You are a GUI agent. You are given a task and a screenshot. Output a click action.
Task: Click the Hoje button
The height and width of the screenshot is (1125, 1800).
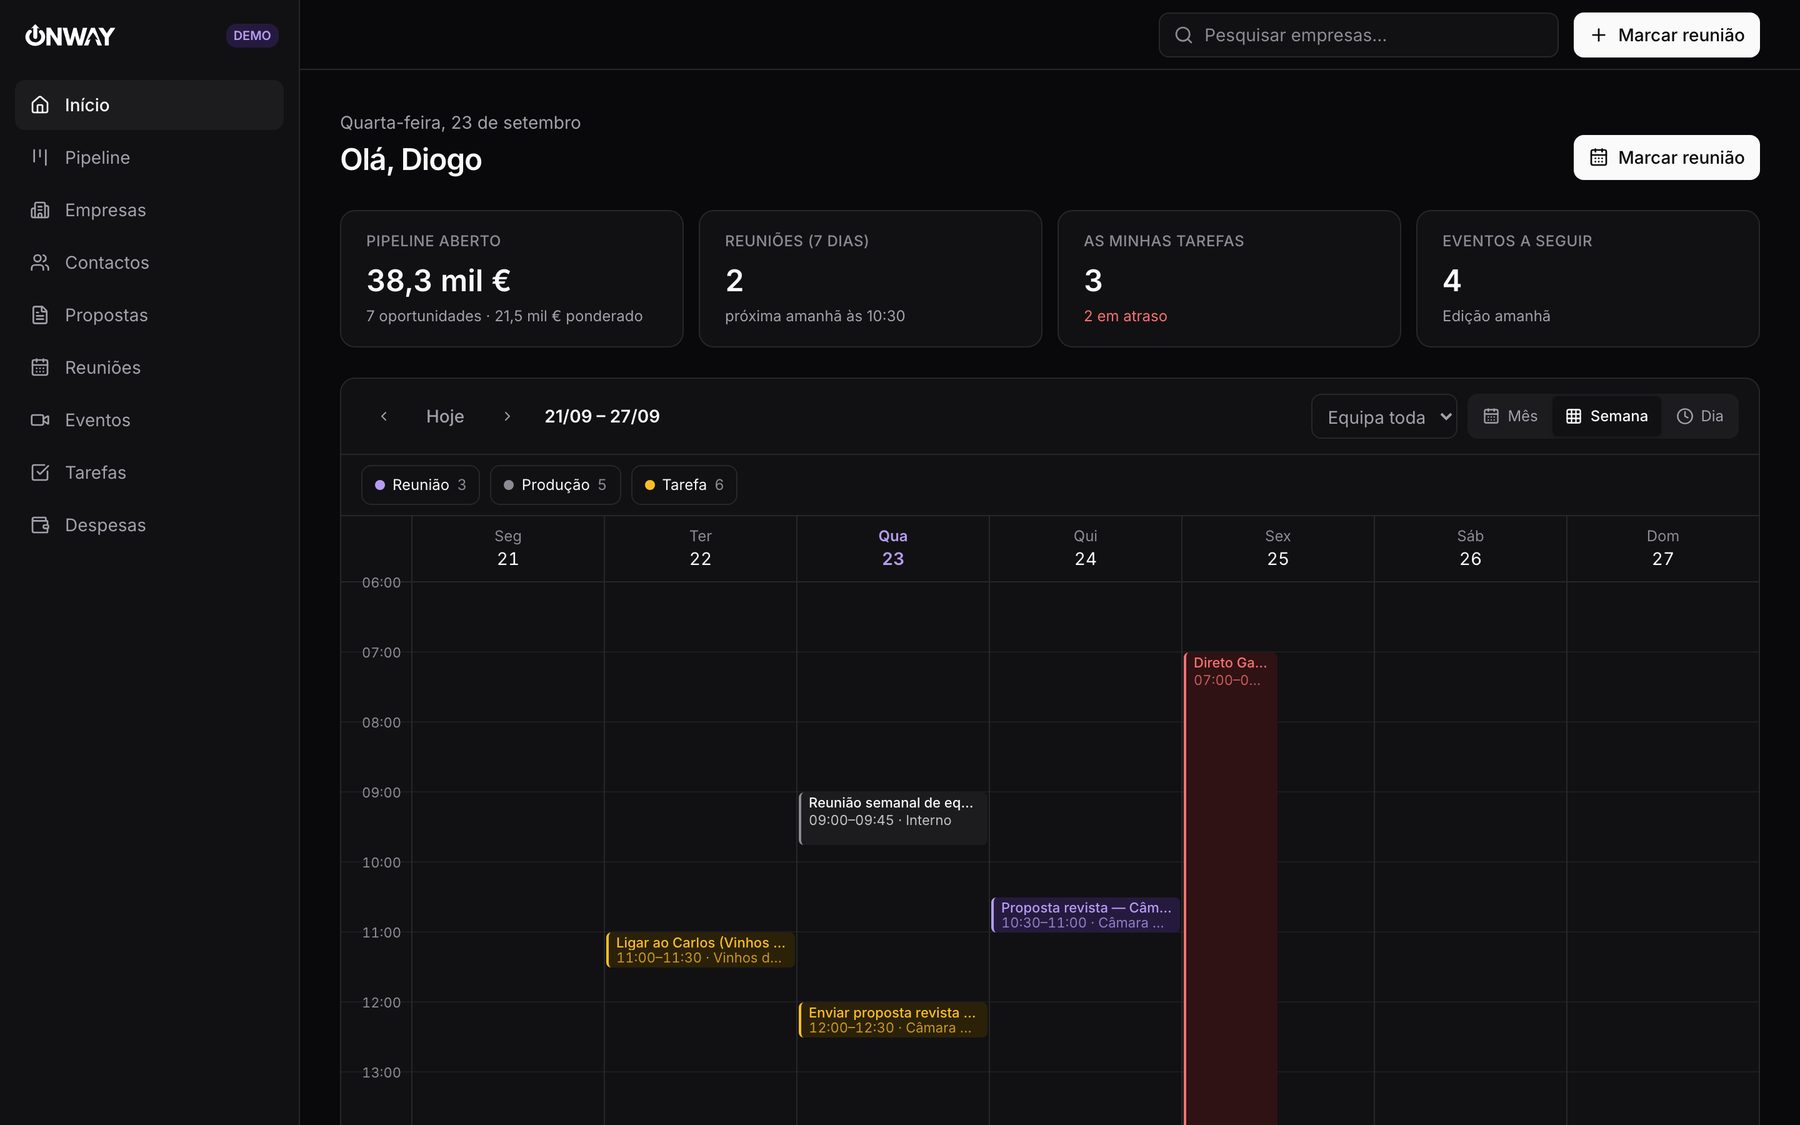tap(445, 416)
